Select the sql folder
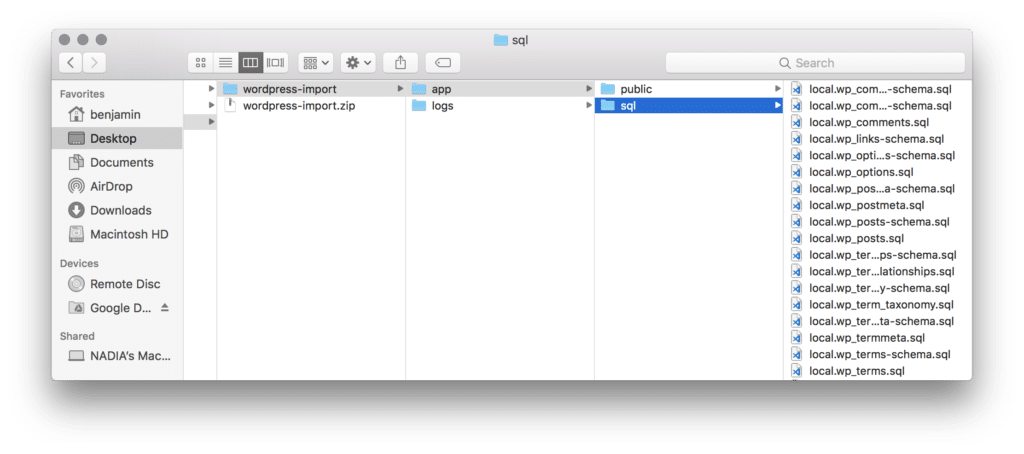This screenshot has height=454, width=1024. 689,105
